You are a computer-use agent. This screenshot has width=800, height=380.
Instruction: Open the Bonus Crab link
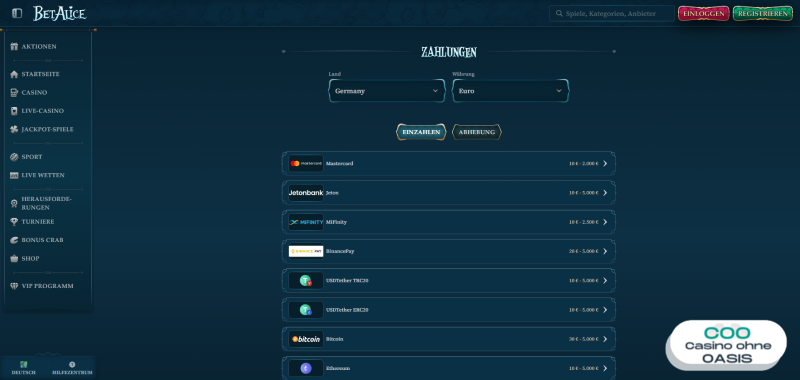click(42, 240)
